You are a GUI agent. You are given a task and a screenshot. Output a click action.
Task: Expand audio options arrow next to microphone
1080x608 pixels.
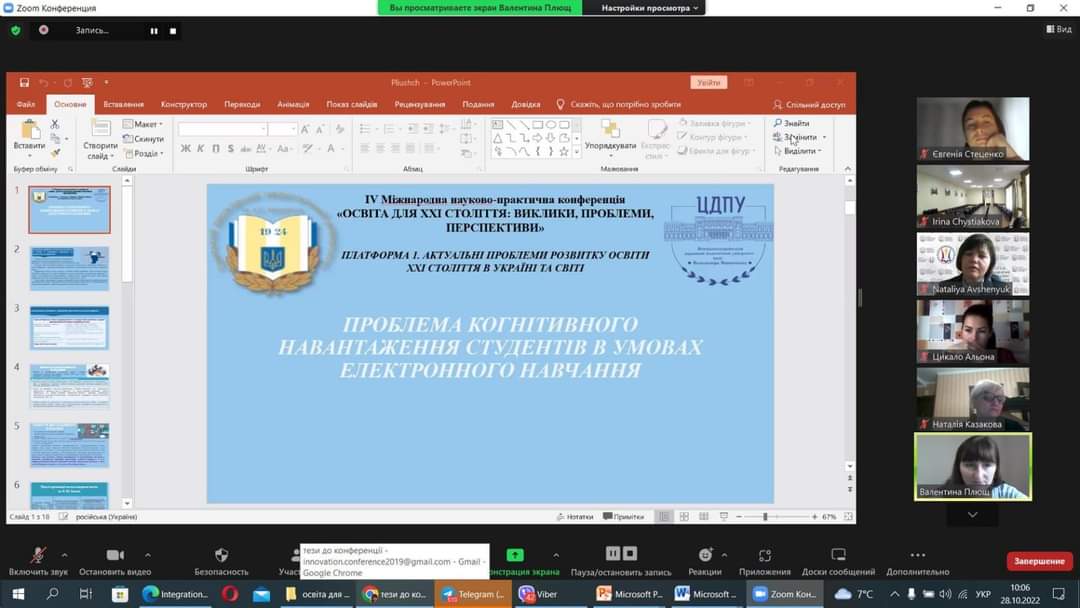point(64,555)
